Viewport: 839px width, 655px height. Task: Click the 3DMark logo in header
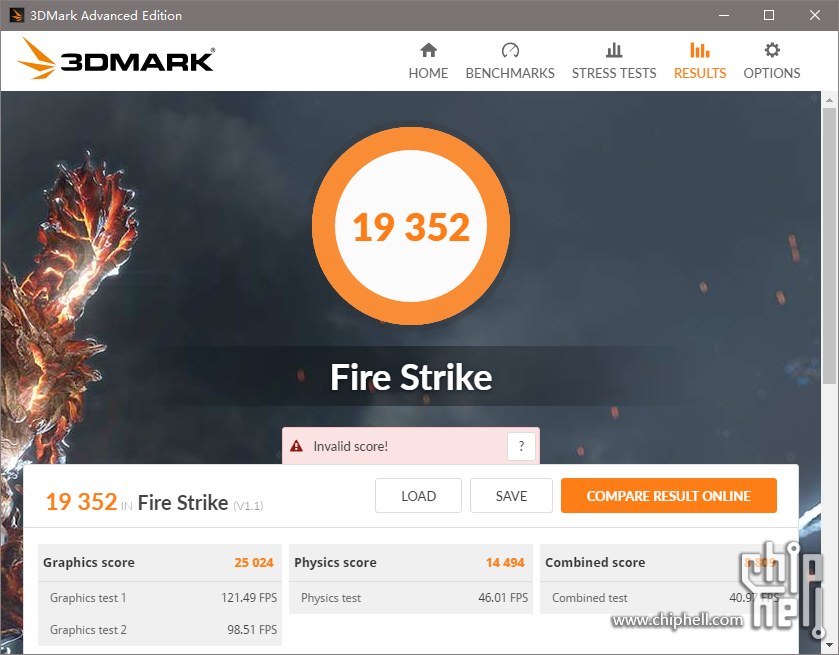(x=116, y=59)
